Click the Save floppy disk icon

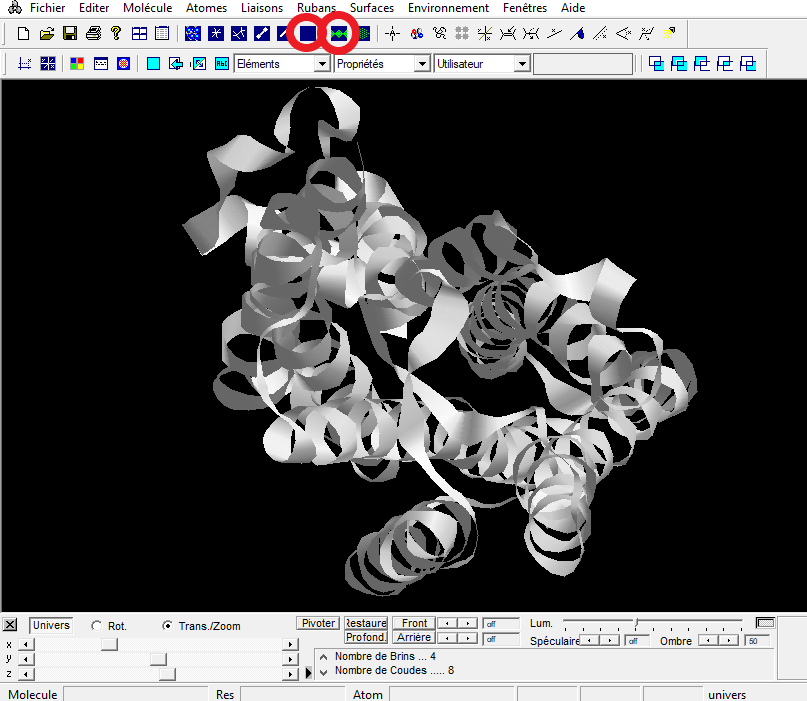(70, 33)
